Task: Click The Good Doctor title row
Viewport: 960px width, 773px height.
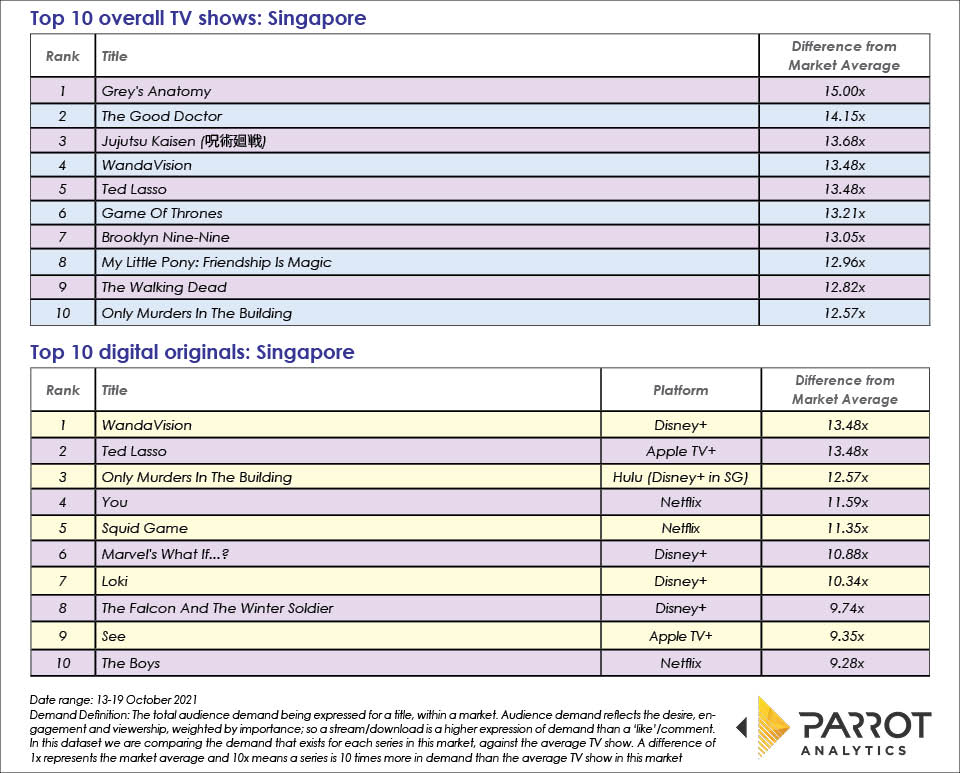Action: tap(161, 116)
